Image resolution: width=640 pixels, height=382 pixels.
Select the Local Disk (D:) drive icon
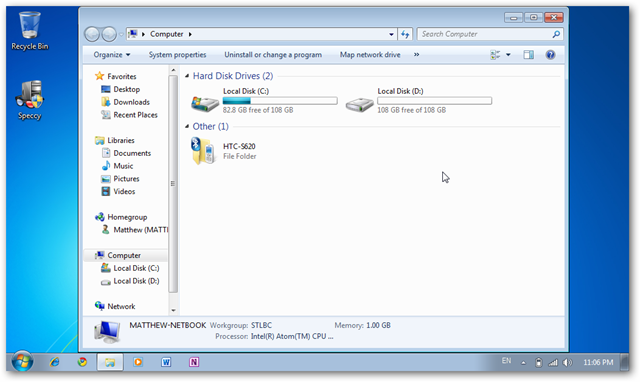click(x=359, y=104)
